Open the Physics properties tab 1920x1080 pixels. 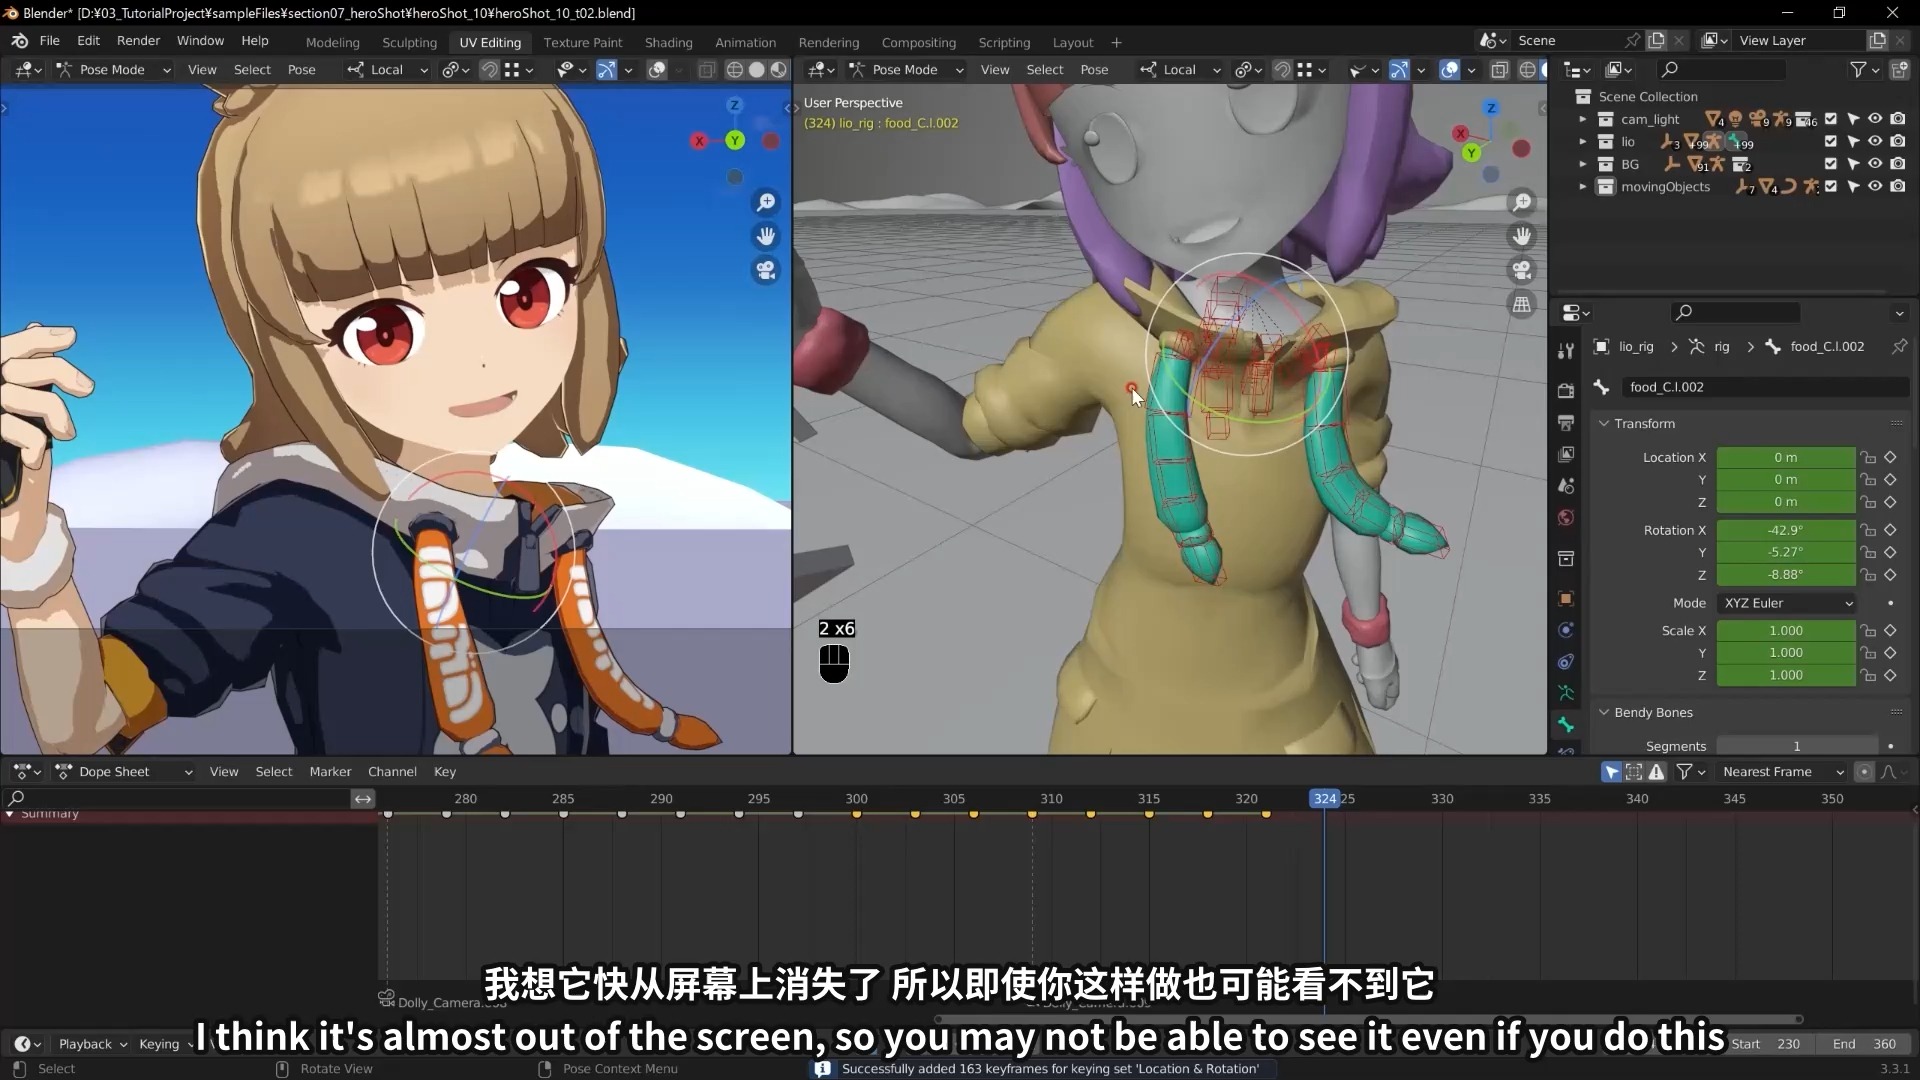pos(1566,630)
